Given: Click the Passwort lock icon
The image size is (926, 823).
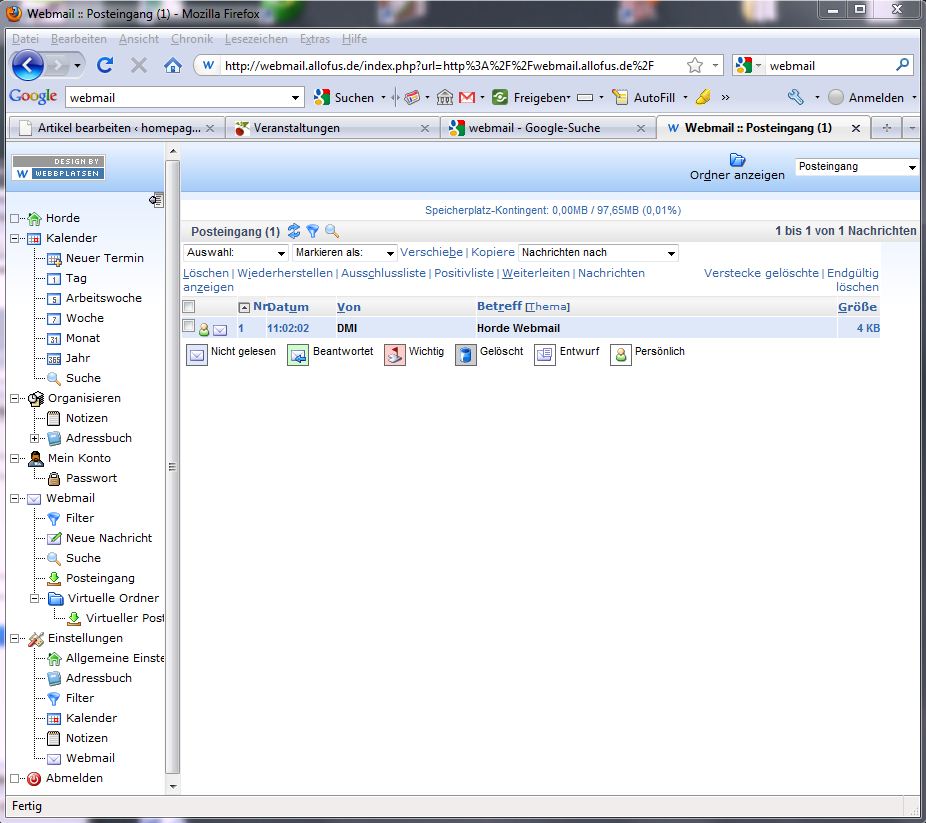Looking at the screenshot, I should [x=54, y=478].
